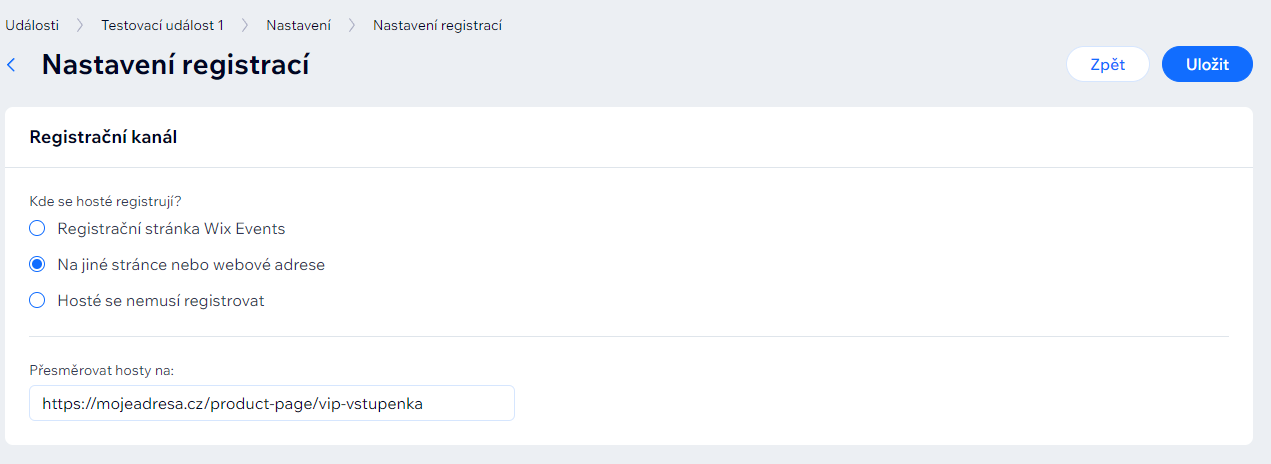Open the Události breadcrumb link
1271x464 pixels.
click(31, 25)
